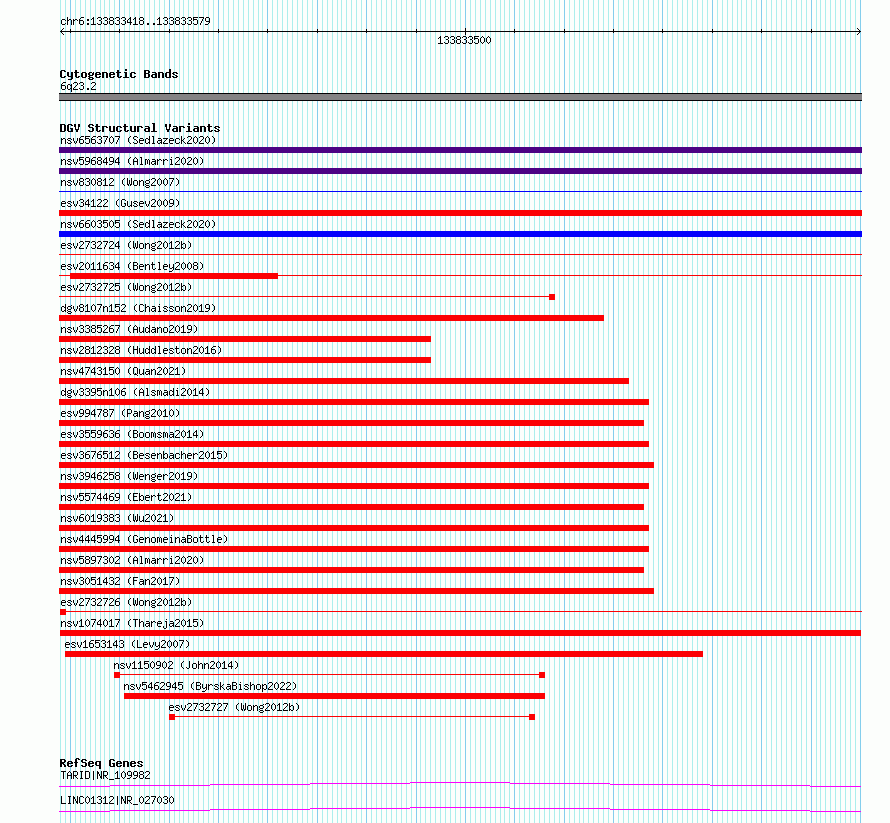Click the magenta line of LINC01312 transcript
Viewport: 890px width, 823px height.
460,809
